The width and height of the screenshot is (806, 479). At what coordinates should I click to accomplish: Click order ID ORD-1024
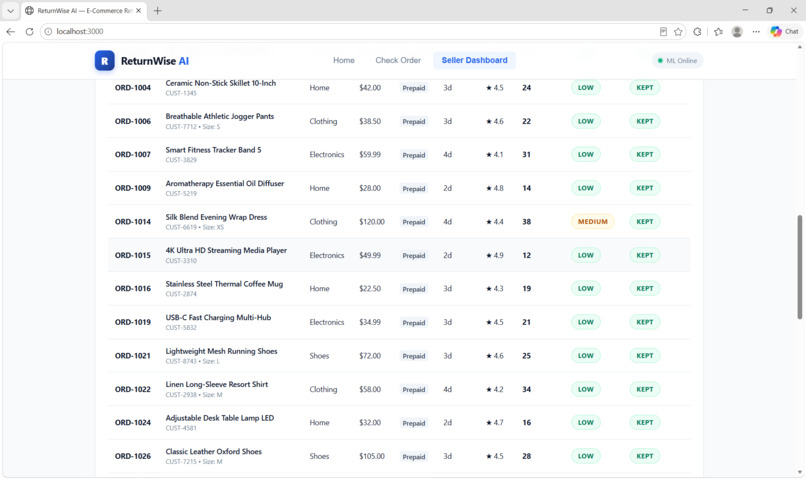coord(133,422)
